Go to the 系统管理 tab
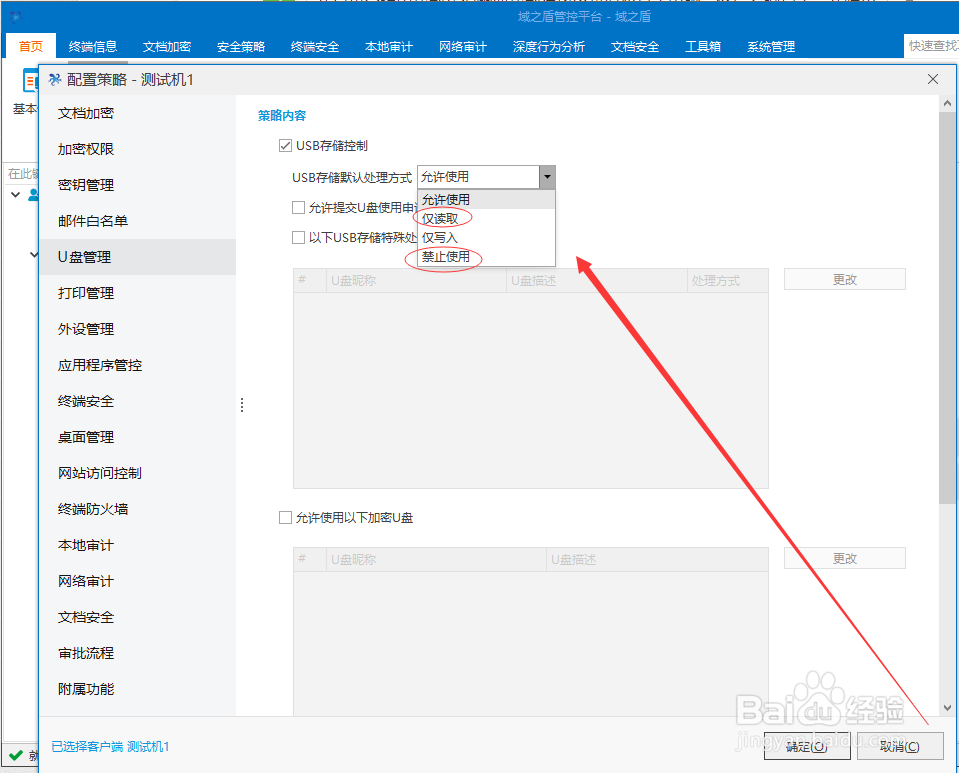The height and width of the screenshot is (773, 959). [771, 46]
